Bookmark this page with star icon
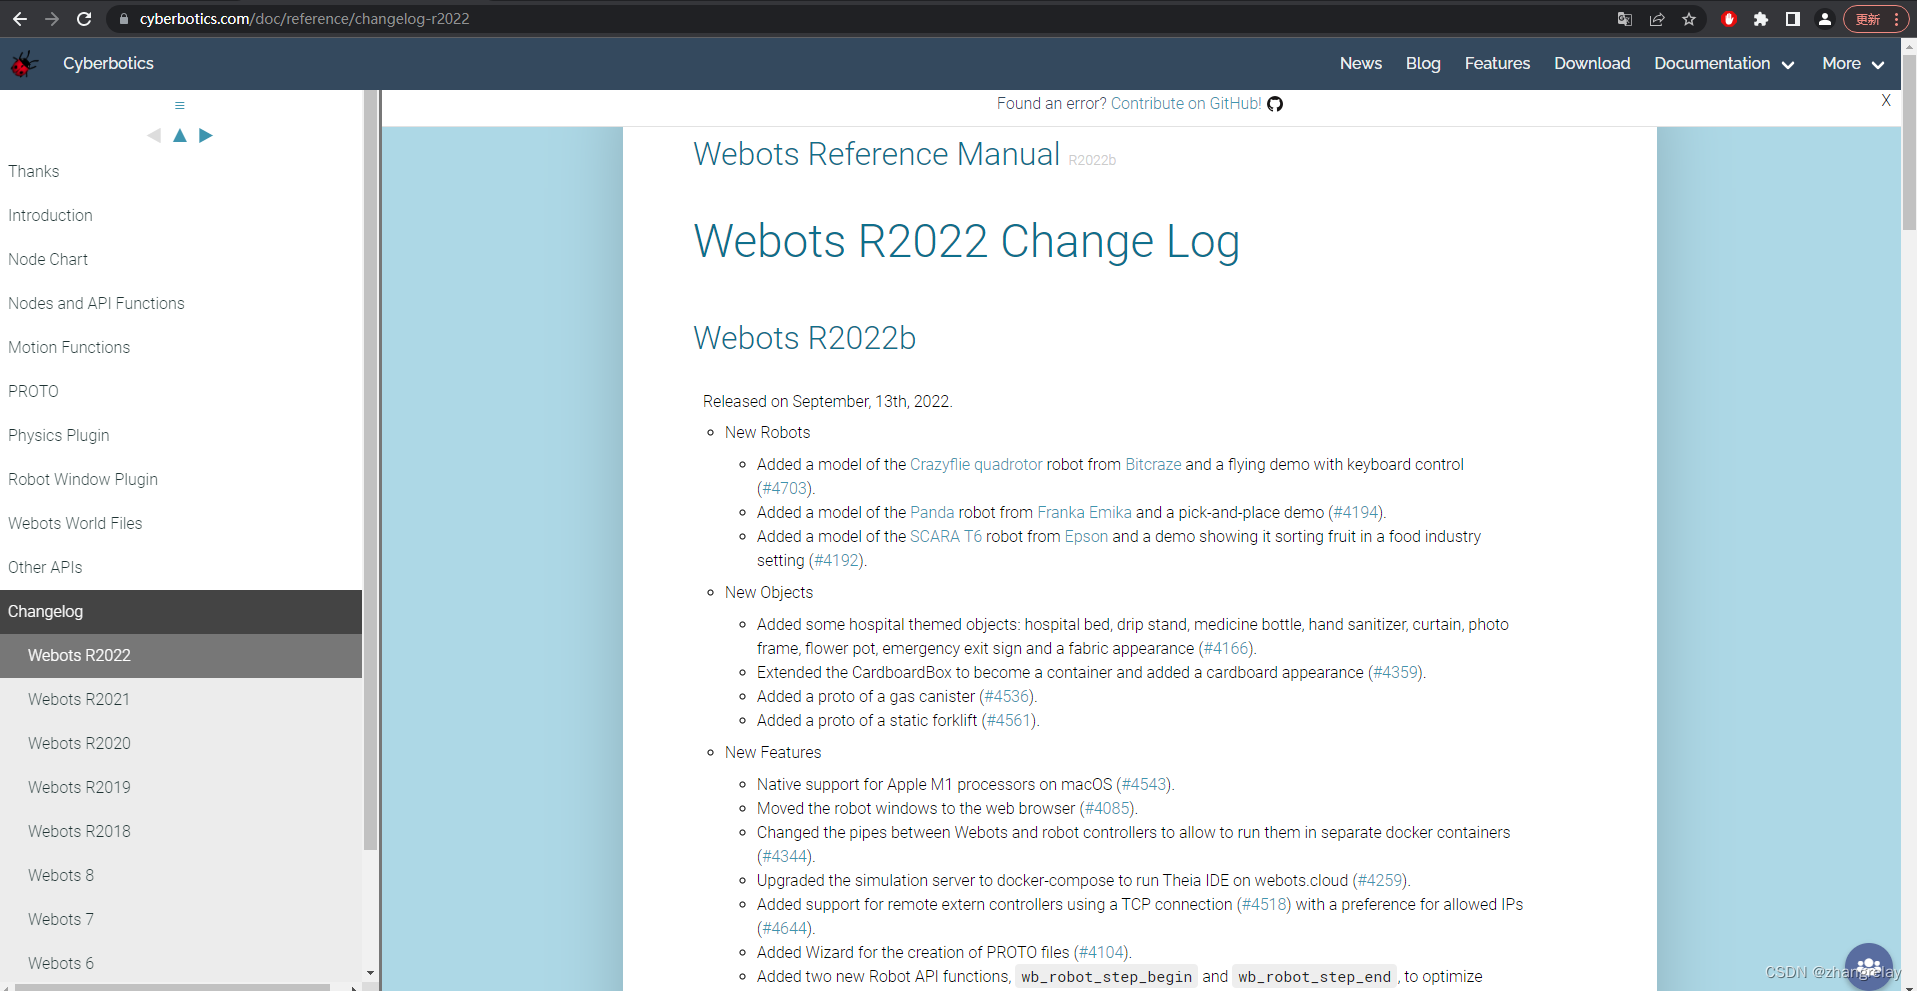This screenshot has height=991, width=1917. [x=1689, y=19]
